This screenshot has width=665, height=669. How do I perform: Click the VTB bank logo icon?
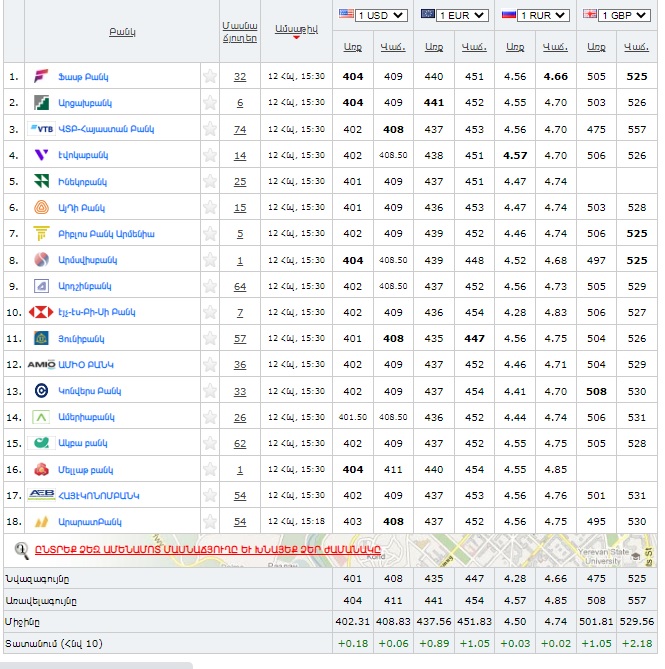click(x=41, y=129)
